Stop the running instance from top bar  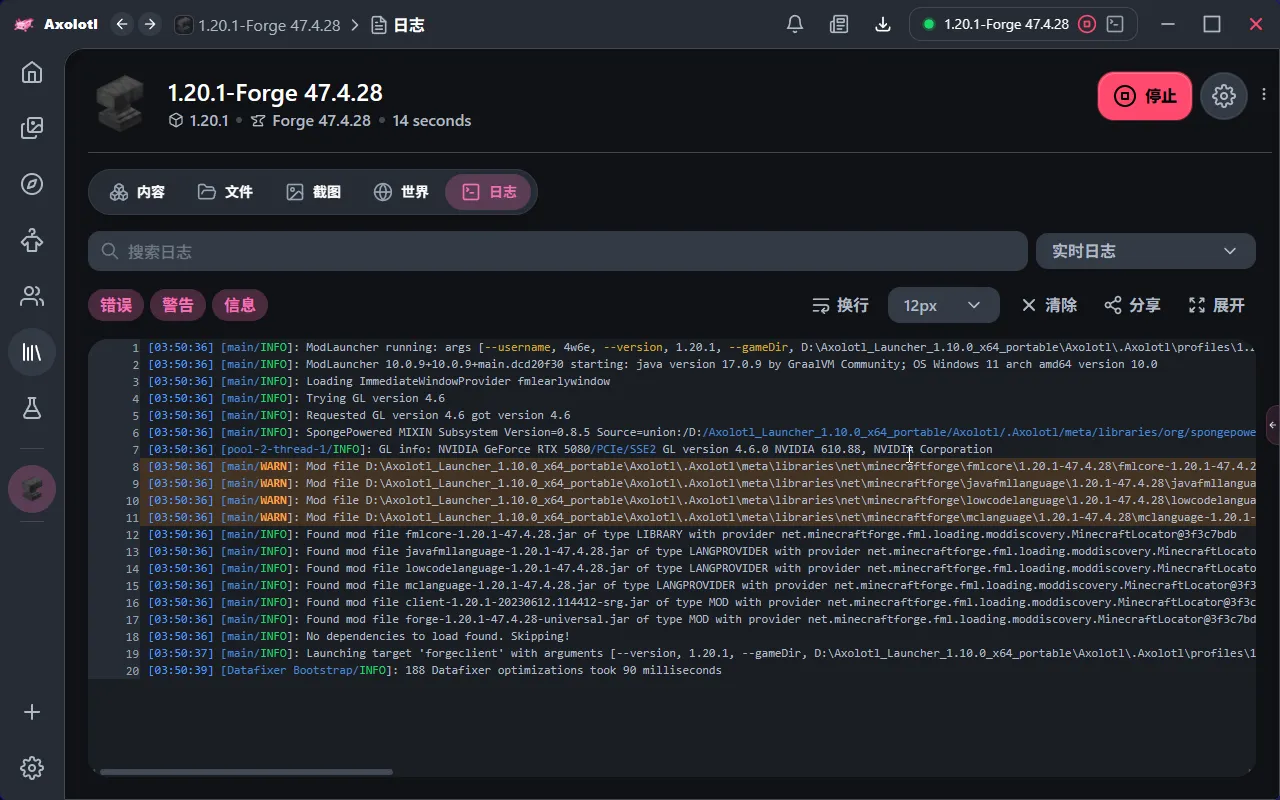click(1087, 24)
